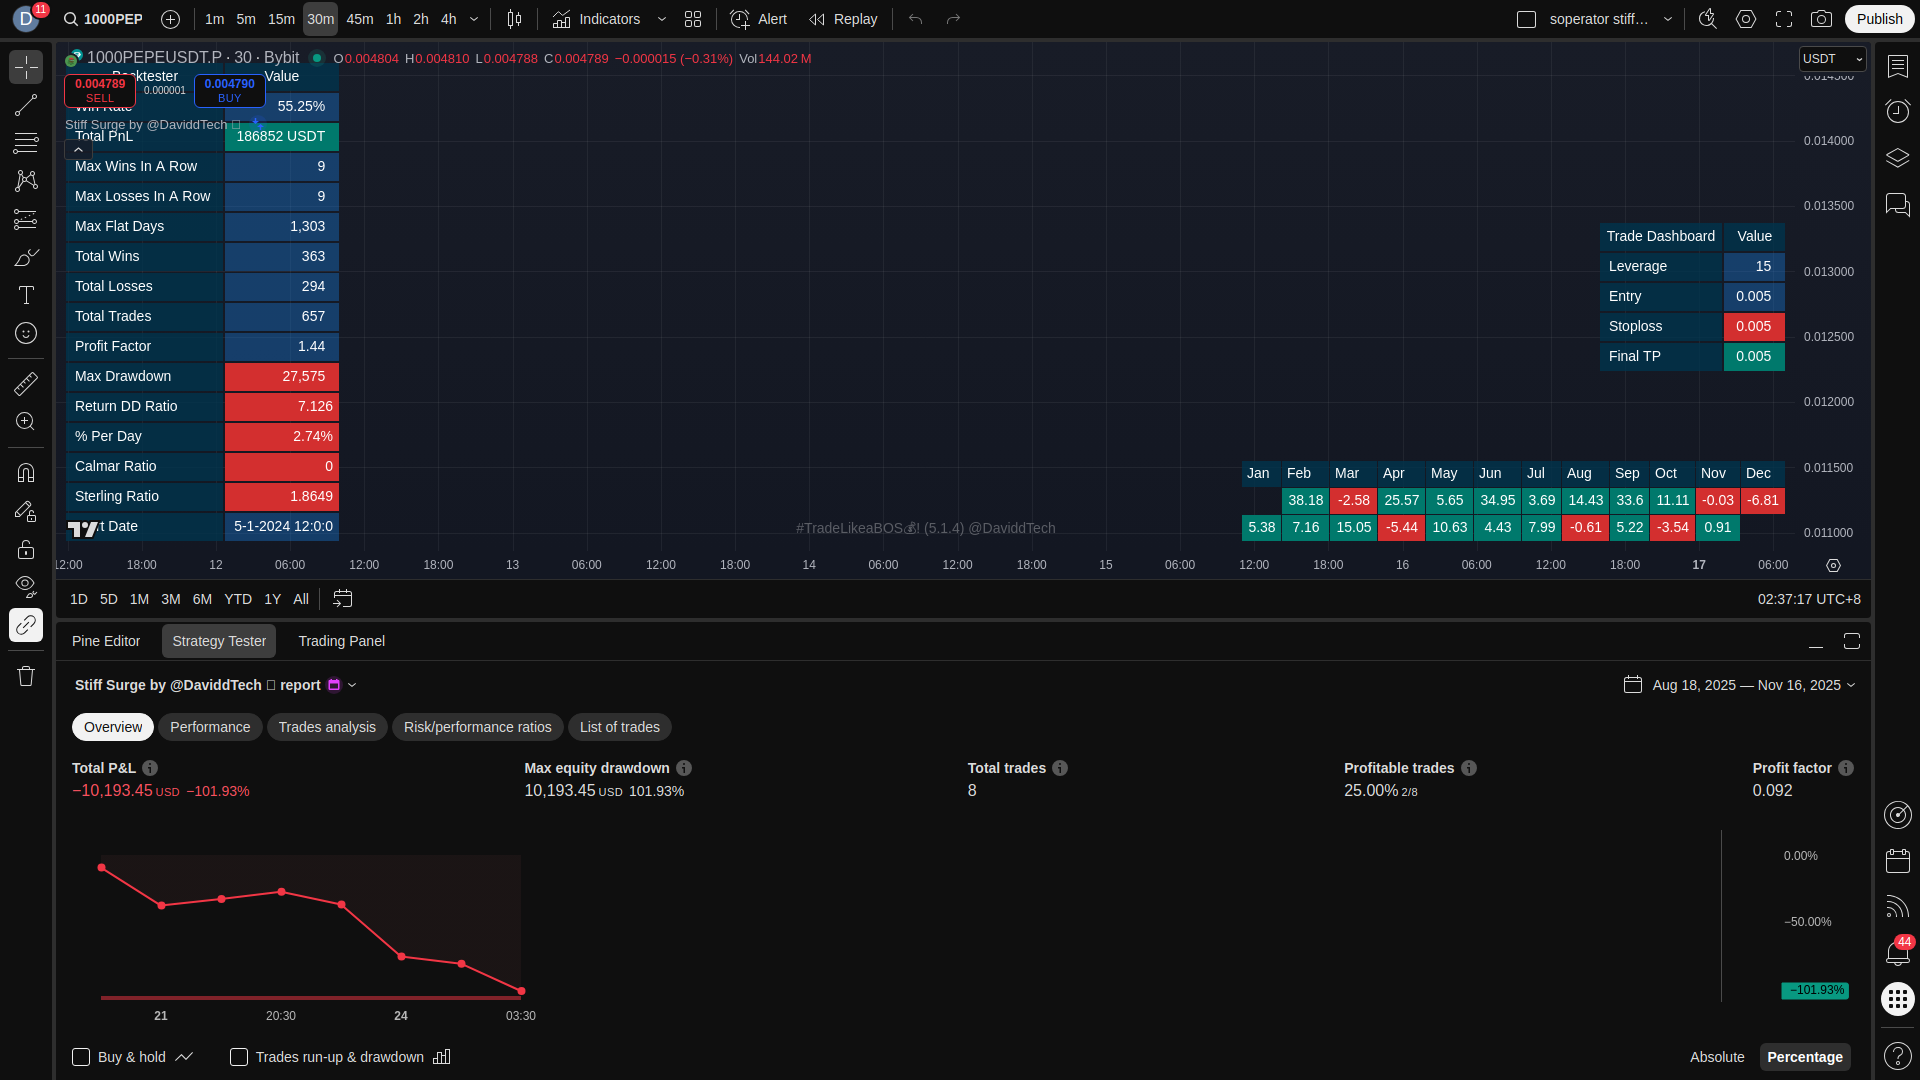The height and width of the screenshot is (1080, 1920).
Task: Select the trend line drawing tool
Action: (26, 105)
